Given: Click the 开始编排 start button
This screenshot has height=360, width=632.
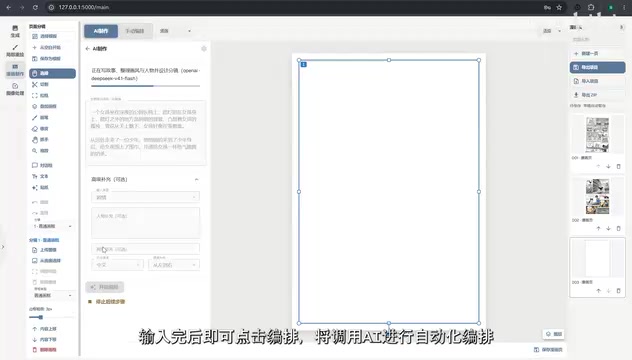Looking at the screenshot, I should pos(105,287).
